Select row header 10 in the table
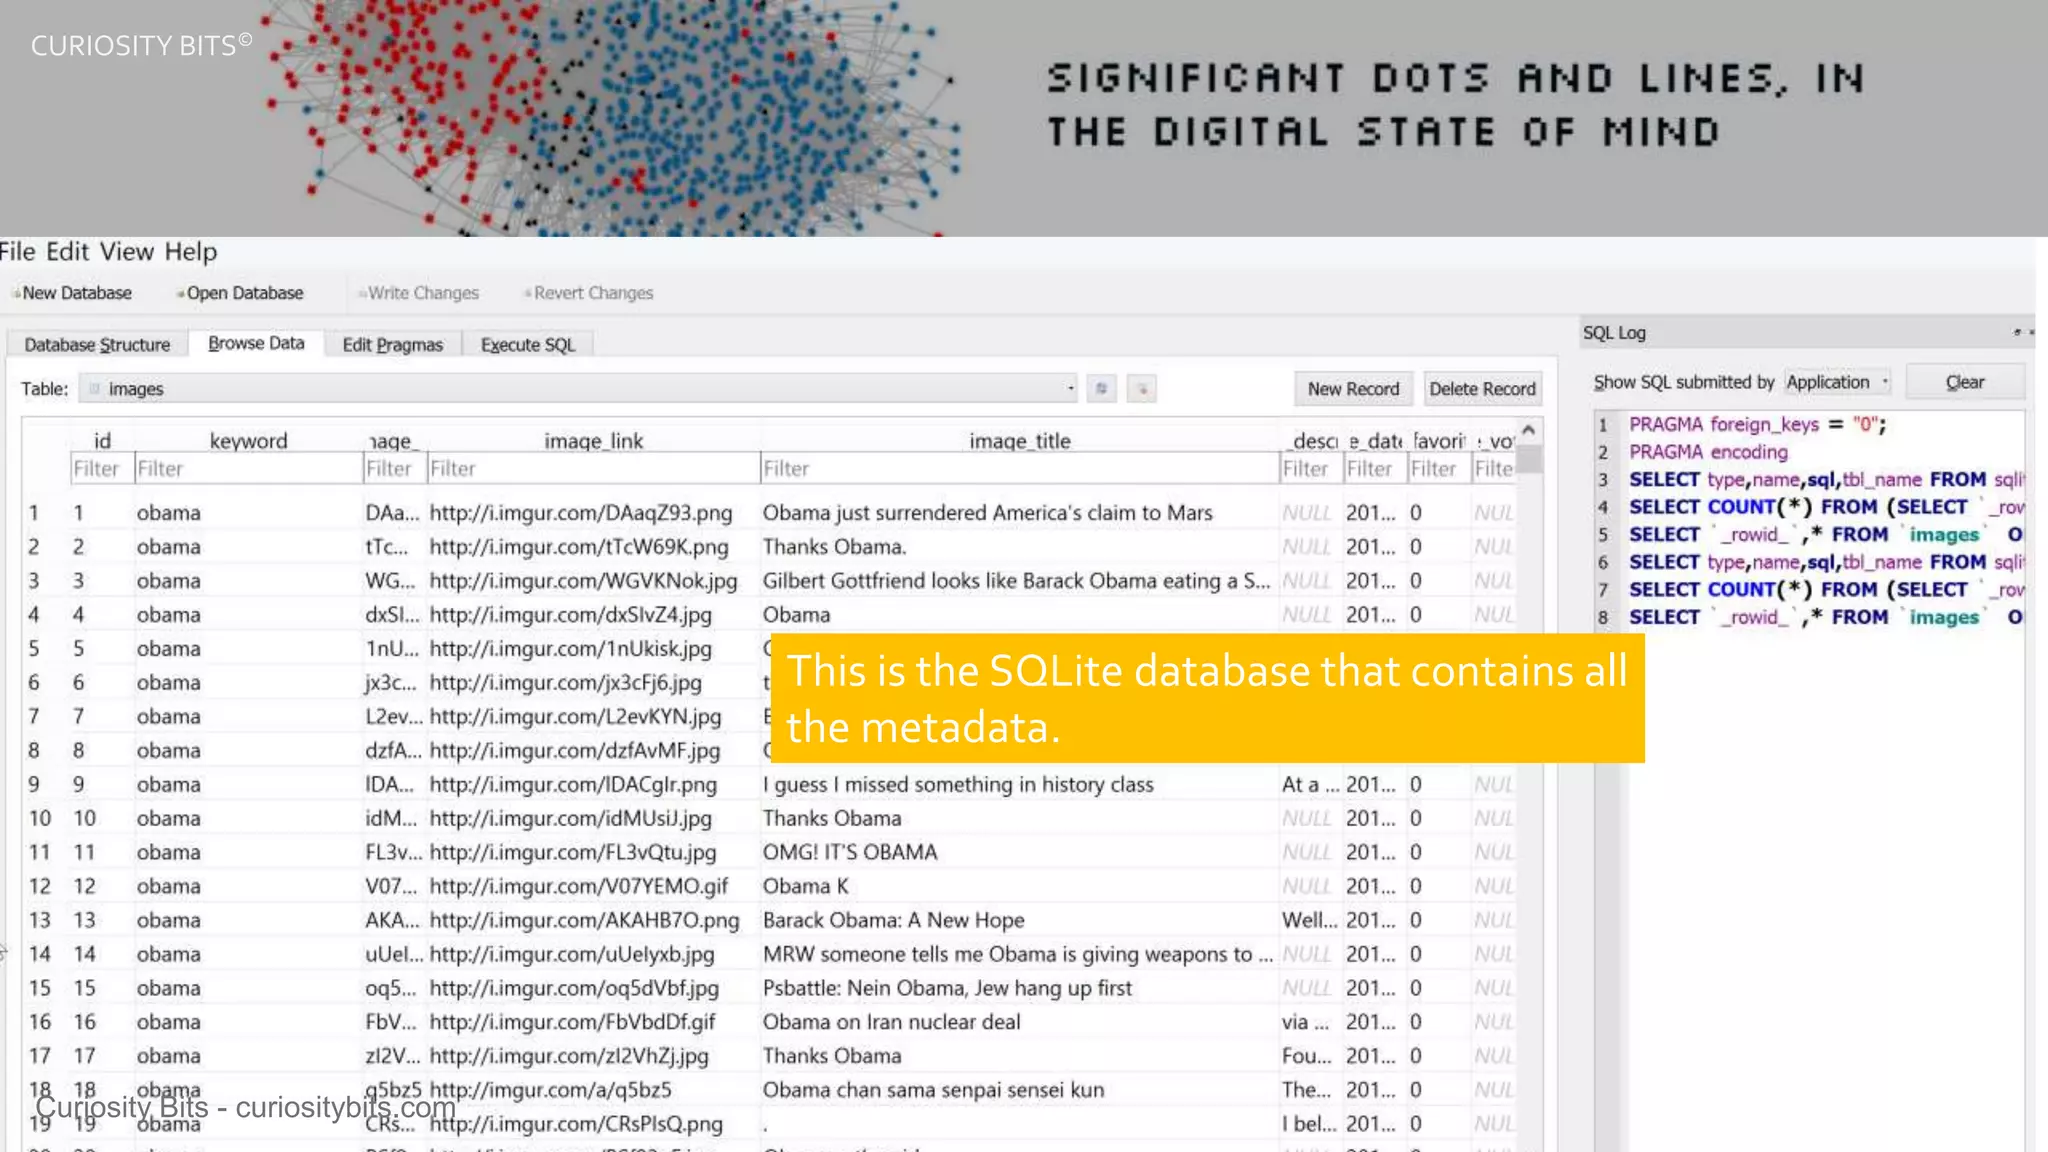This screenshot has width=2048, height=1152. [x=40, y=819]
